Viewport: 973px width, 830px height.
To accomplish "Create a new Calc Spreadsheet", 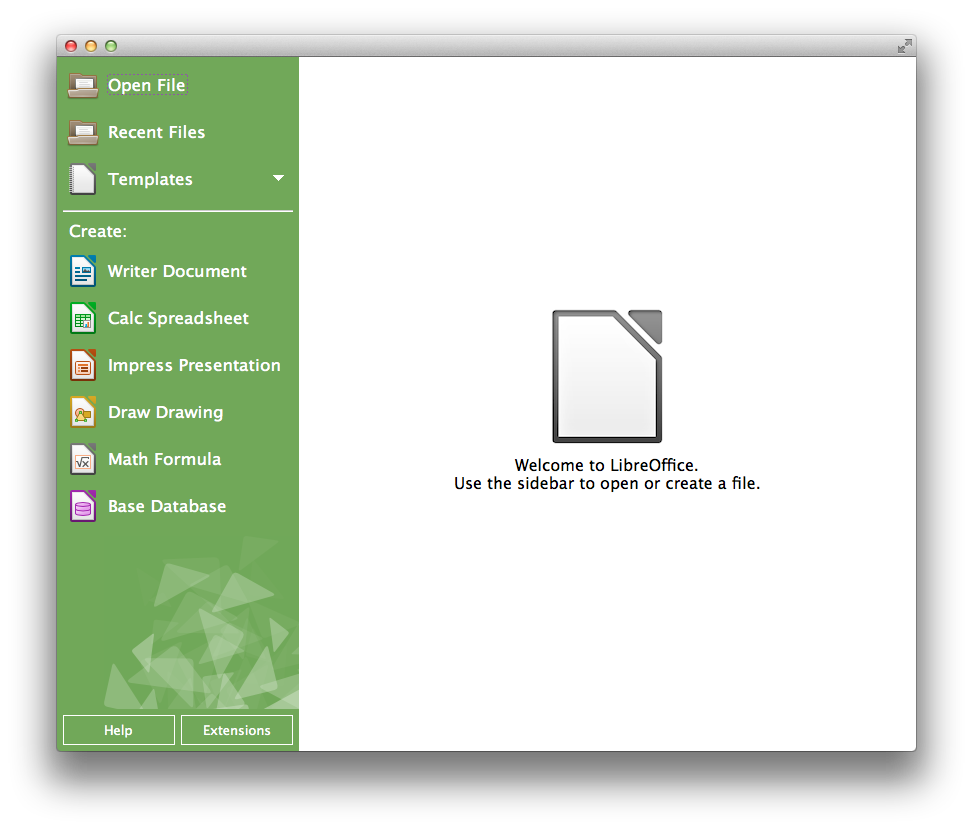I will click(x=178, y=318).
